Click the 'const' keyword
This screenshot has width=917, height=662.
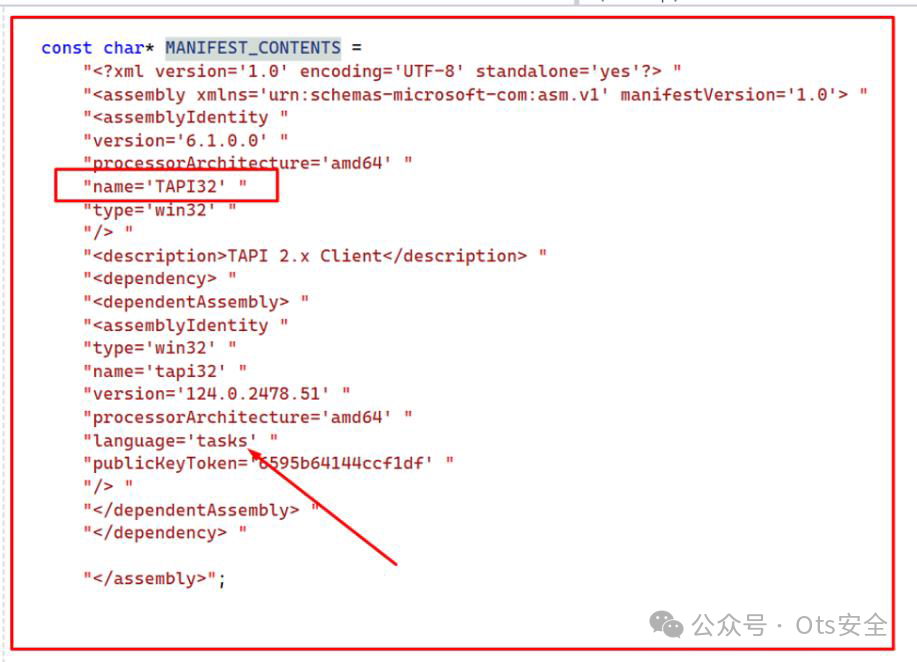[67, 48]
